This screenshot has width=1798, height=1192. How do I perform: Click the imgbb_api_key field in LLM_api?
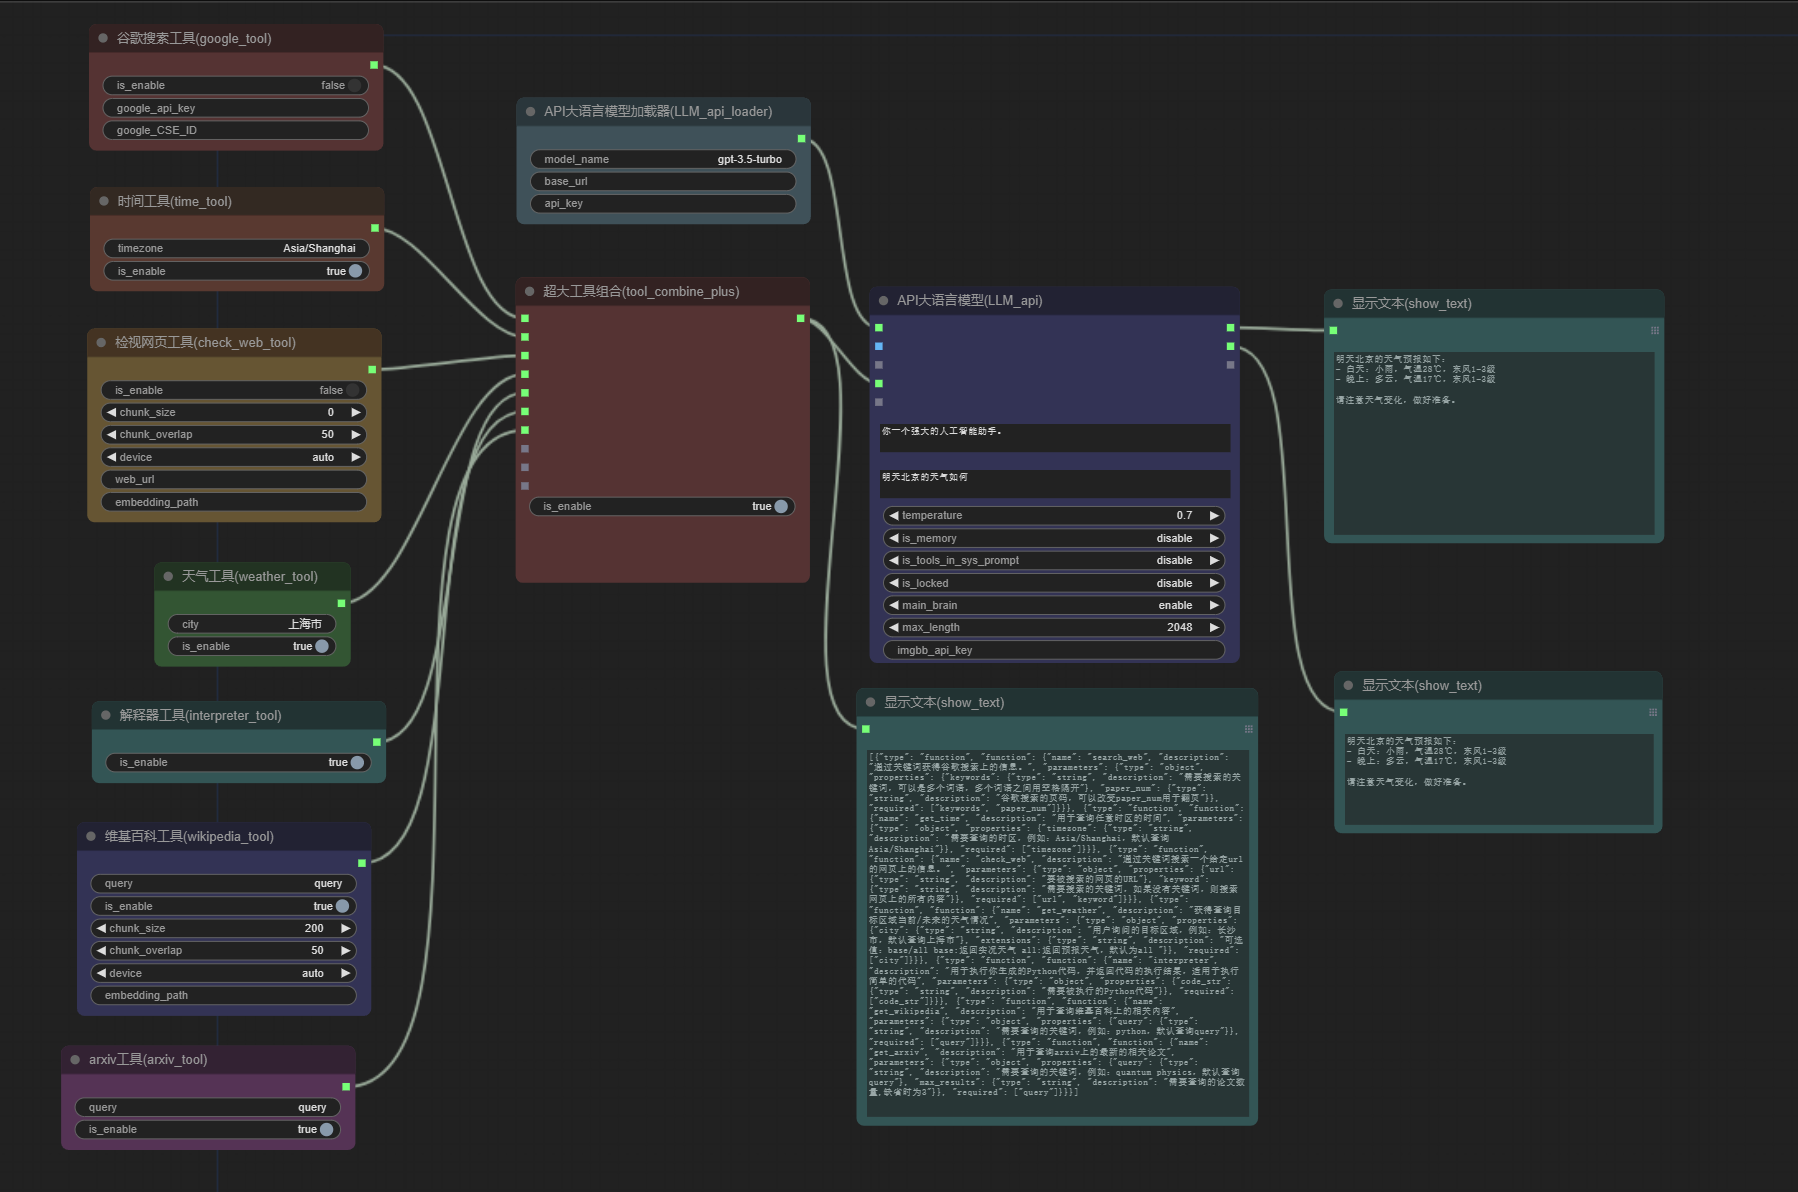(1054, 650)
